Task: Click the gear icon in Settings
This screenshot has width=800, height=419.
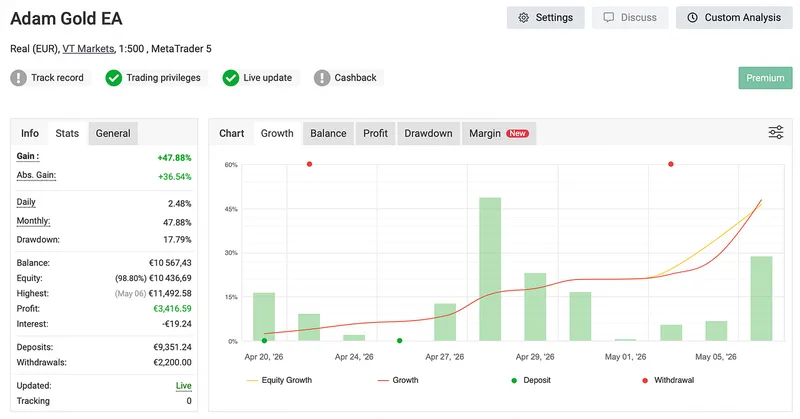Action: [x=523, y=18]
